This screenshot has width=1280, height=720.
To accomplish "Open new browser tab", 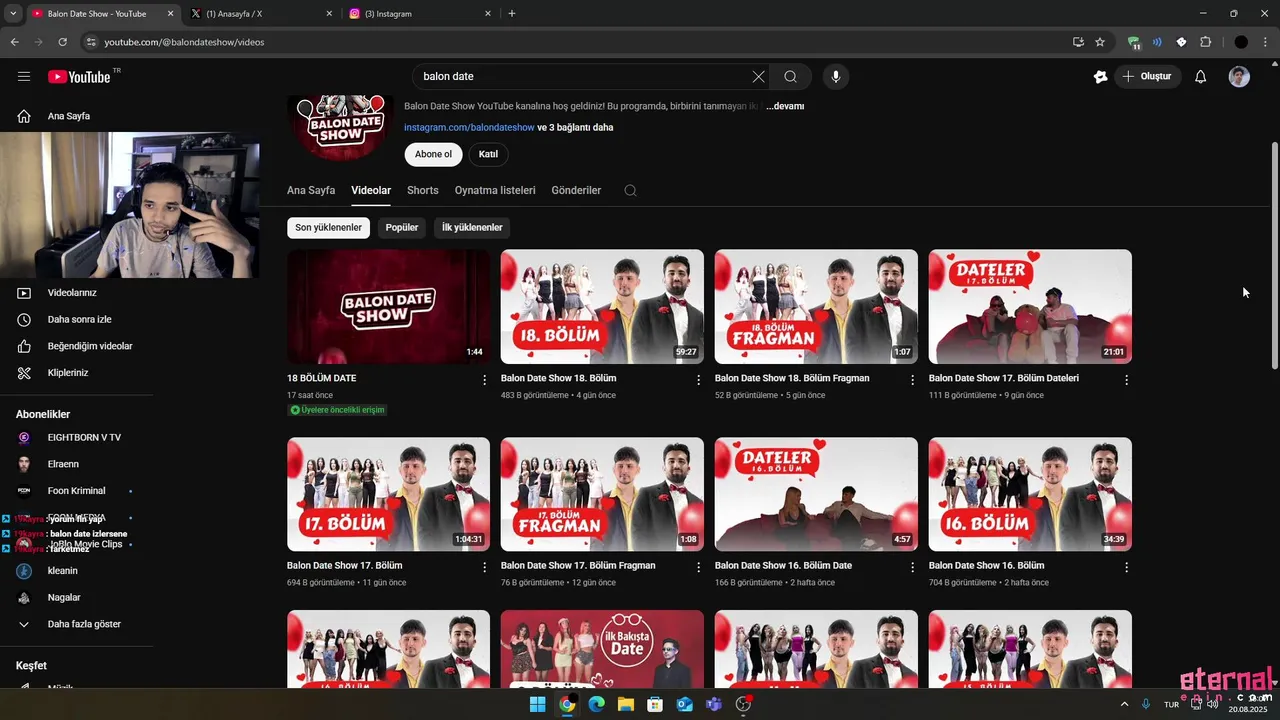I will pos(512,14).
